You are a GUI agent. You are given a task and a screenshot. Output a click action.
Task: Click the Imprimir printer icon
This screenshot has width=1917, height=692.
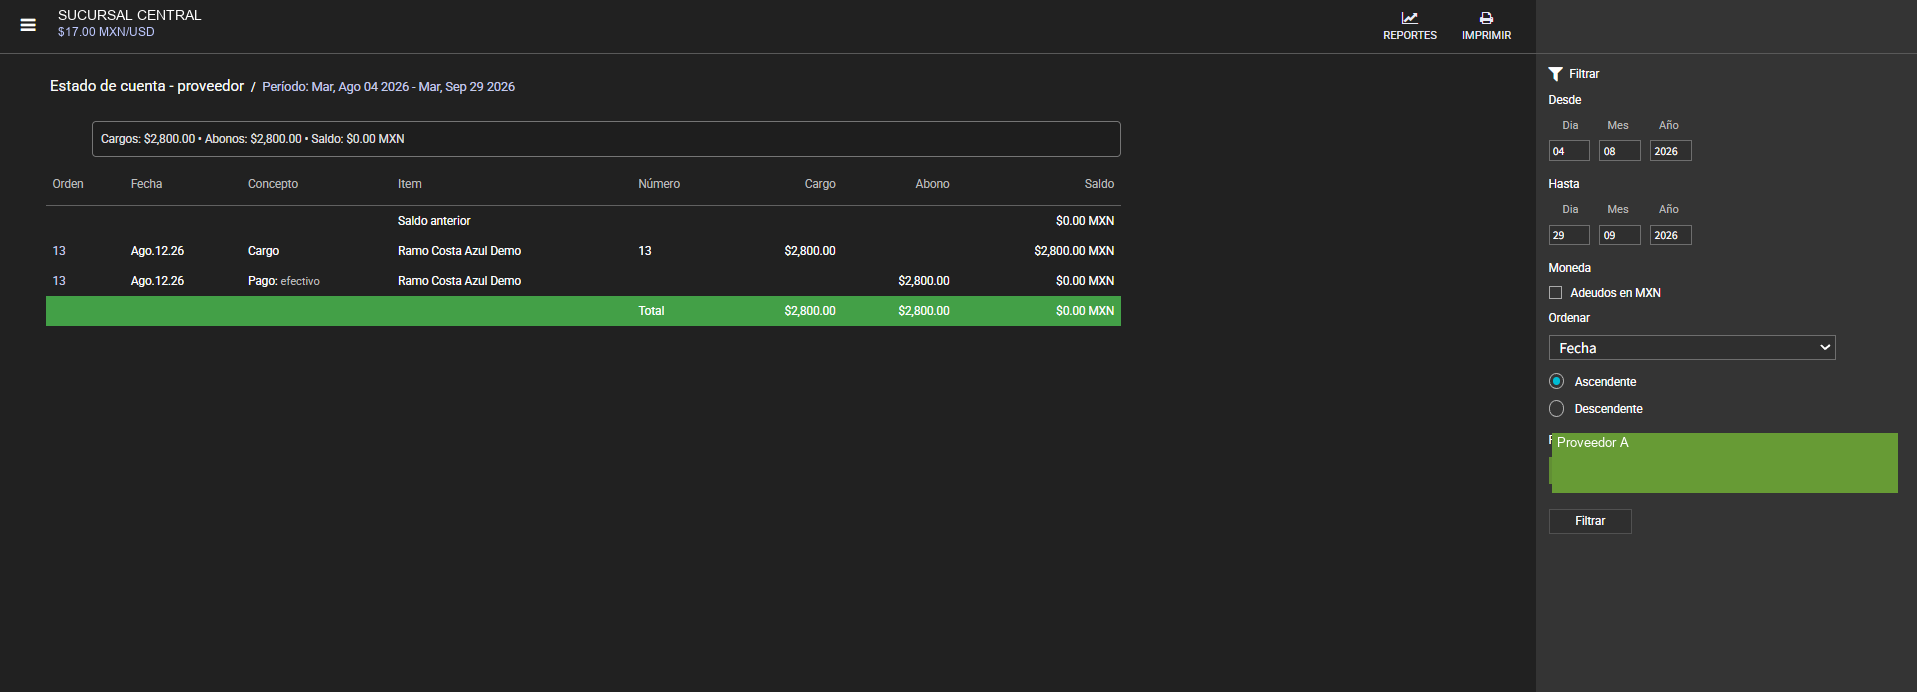1486,18
